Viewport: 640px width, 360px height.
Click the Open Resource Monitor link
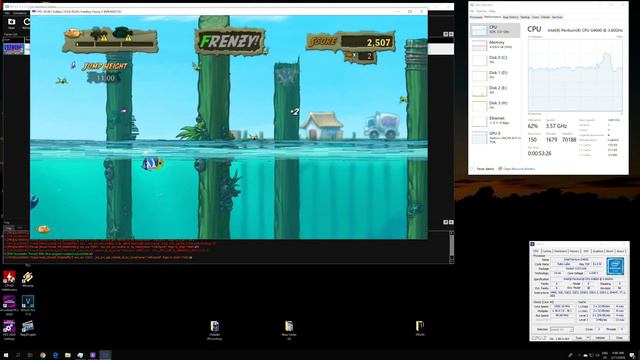[x=519, y=169]
